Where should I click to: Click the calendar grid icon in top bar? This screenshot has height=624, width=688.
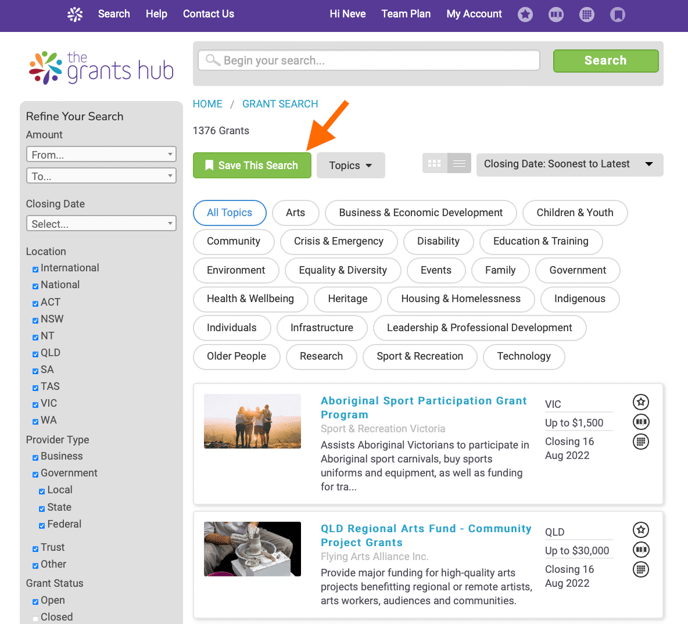(587, 14)
